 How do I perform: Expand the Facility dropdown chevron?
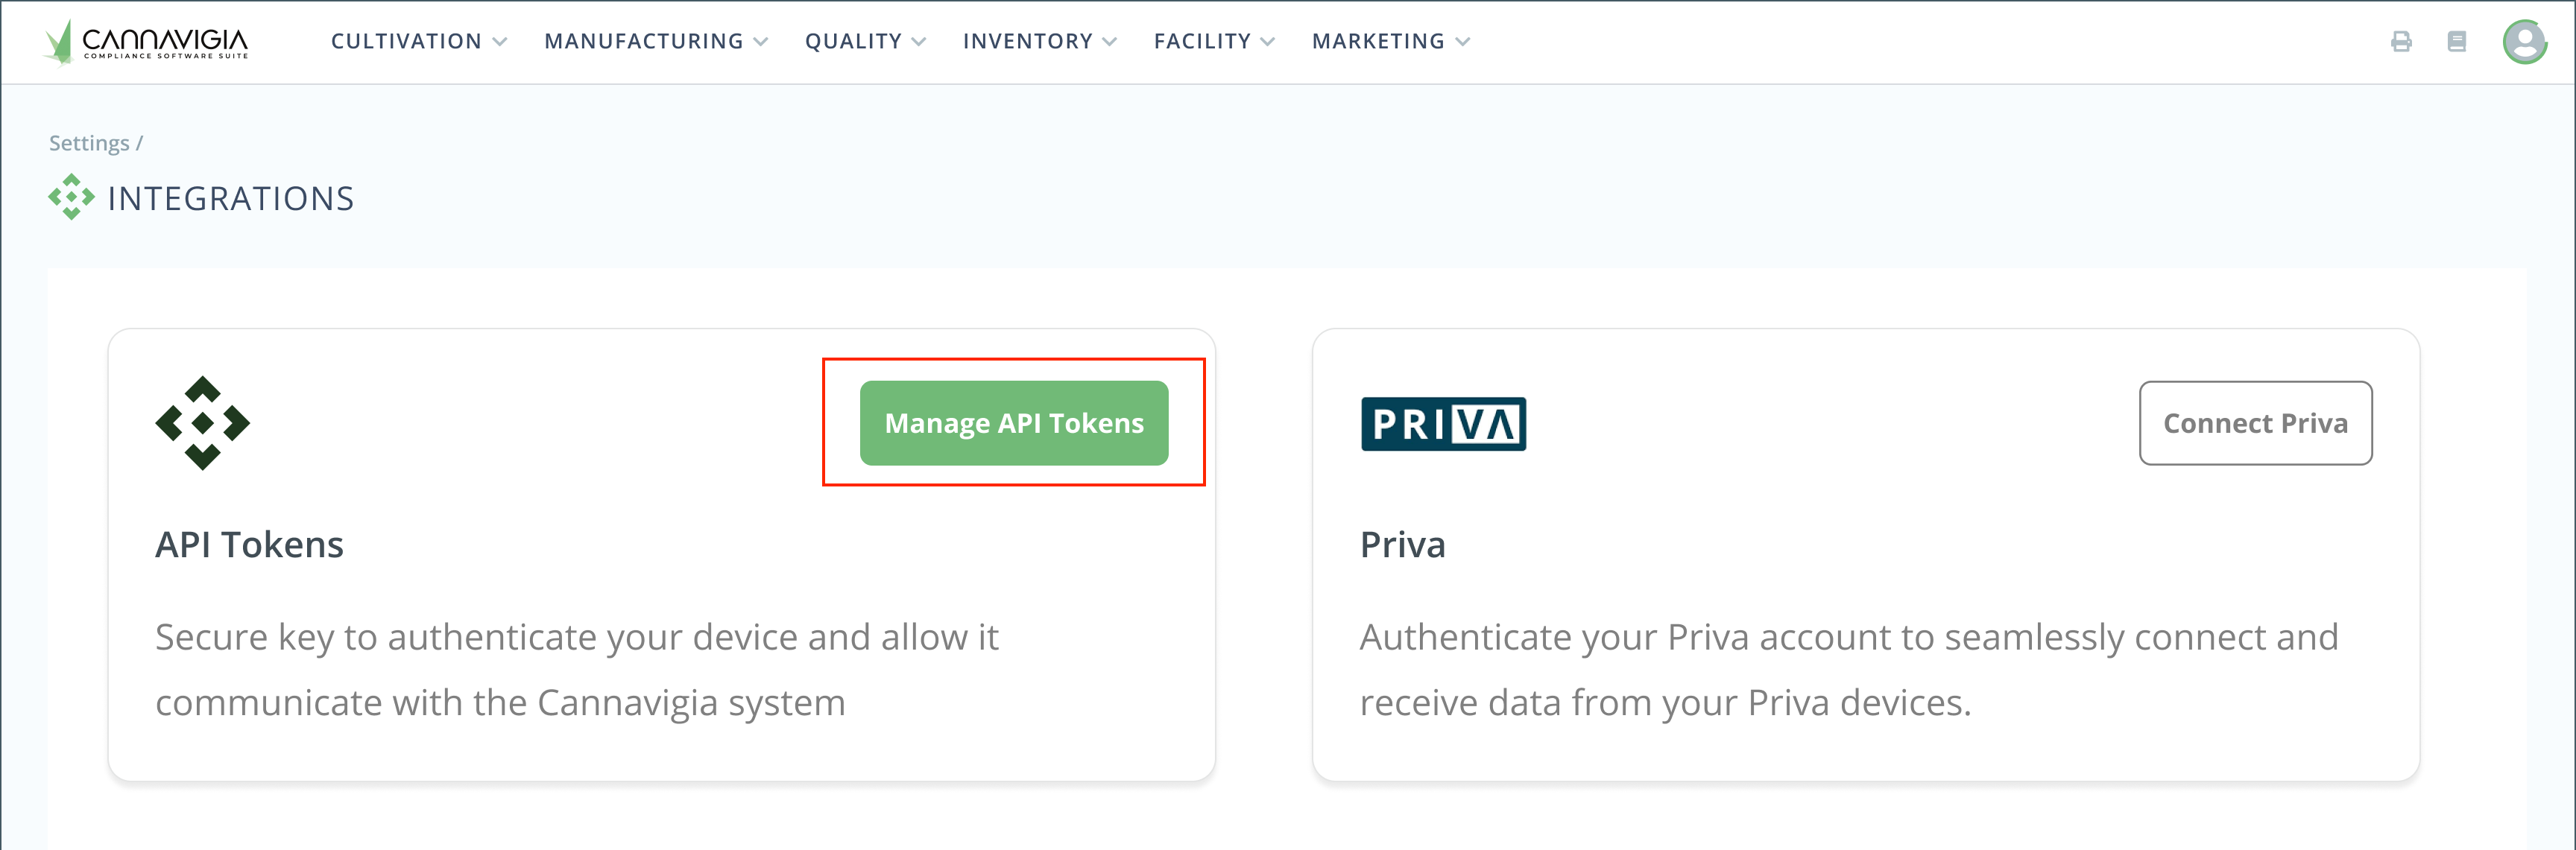point(1268,42)
